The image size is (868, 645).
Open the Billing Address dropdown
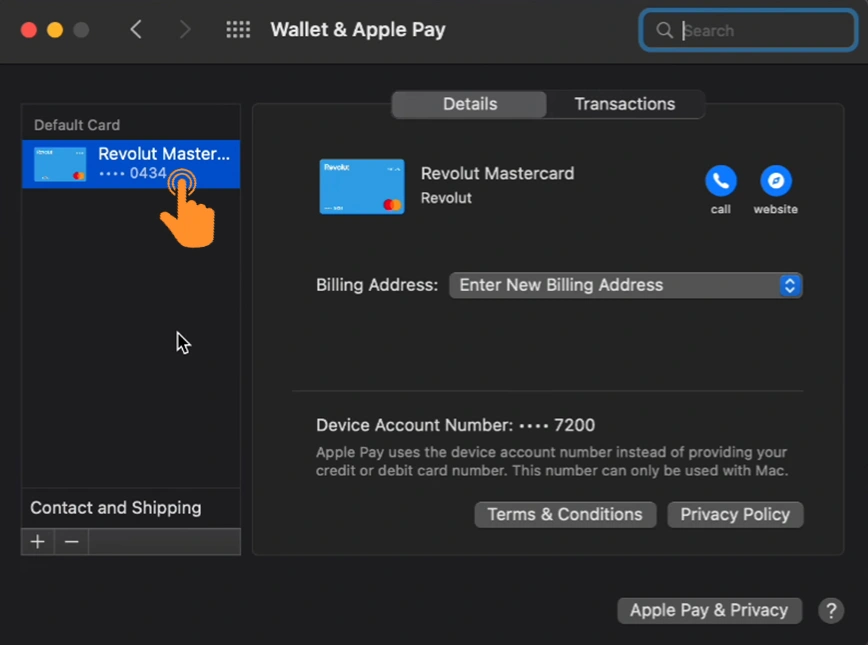pyautogui.click(x=626, y=285)
